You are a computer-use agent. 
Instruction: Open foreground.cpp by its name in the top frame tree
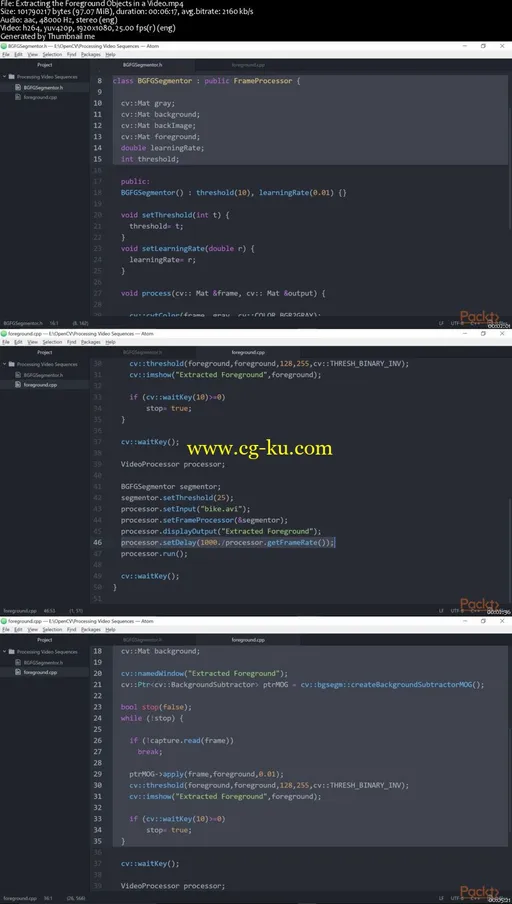(40, 97)
